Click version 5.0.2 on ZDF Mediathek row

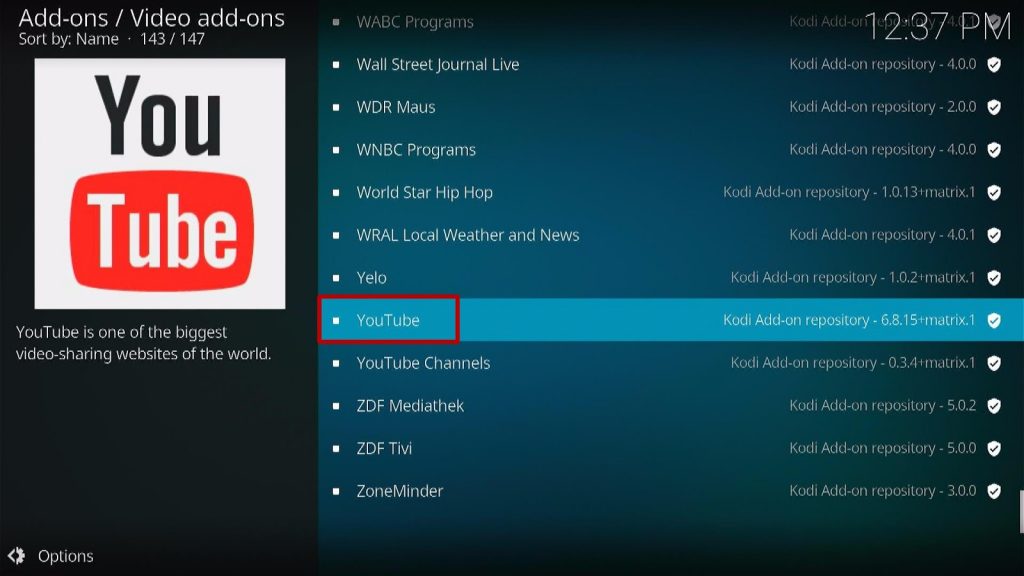pyautogui.click(x=961, y=405)
